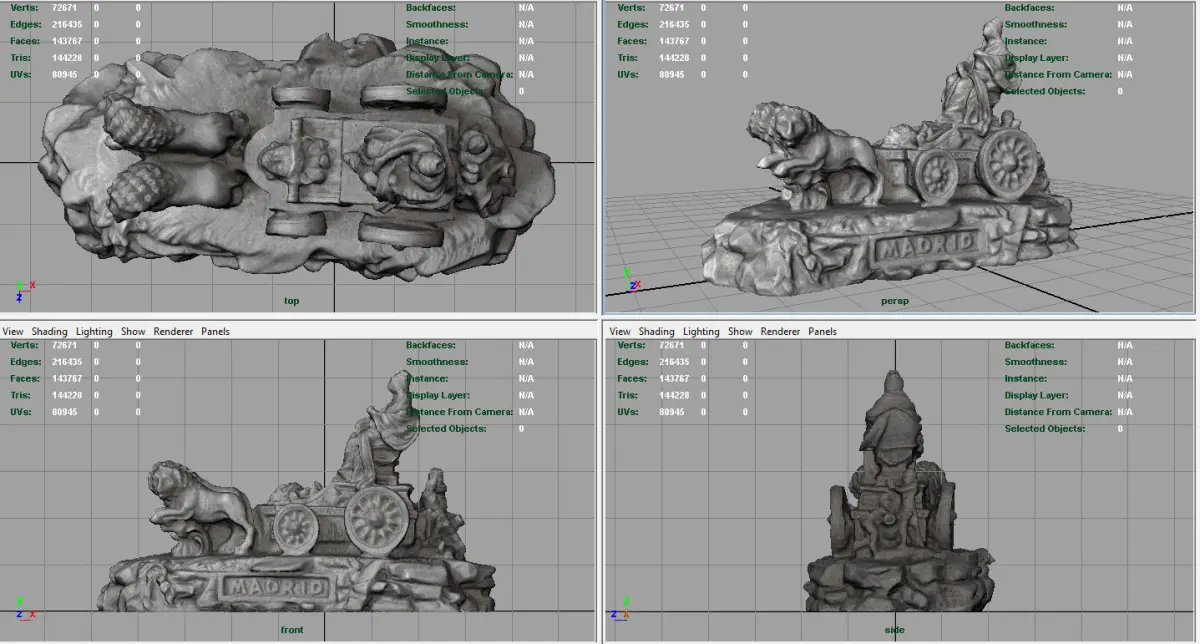Click 'Backfaces:' label in side viewport
The image size is (1200, 644).
coord(1030,345)
